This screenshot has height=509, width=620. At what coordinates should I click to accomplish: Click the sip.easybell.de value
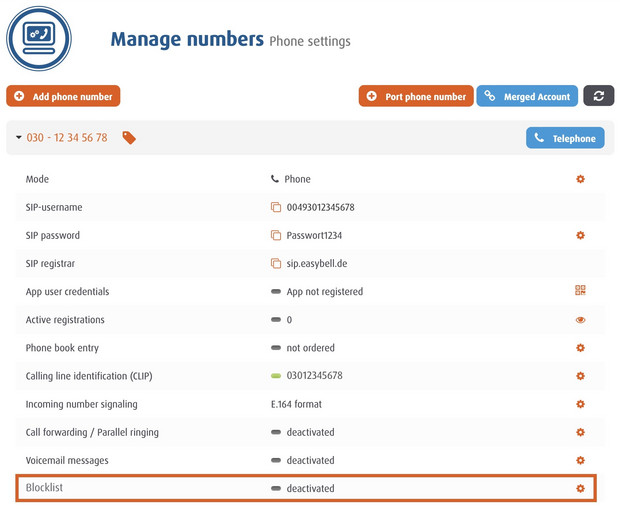click(317, 263)
